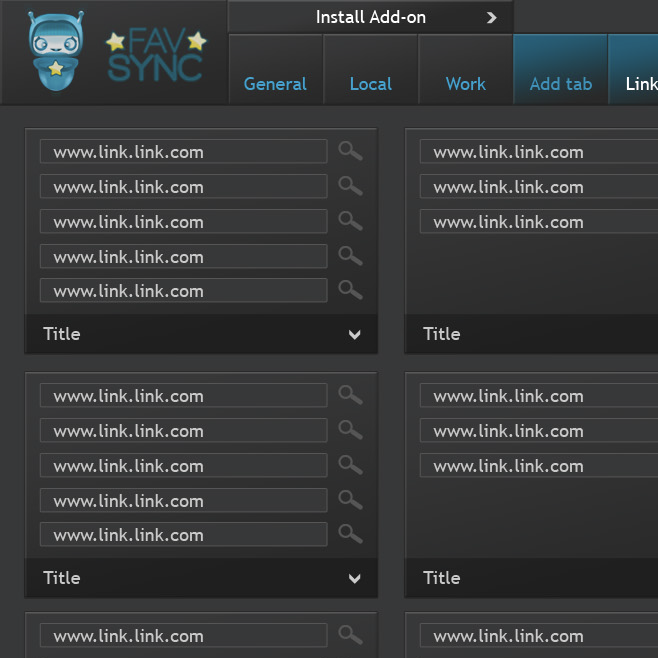The height and width of the screenshot is (658, 658).
Task: Click the magnifier beside fifth link in top-left panel
Action: (350, 290)
